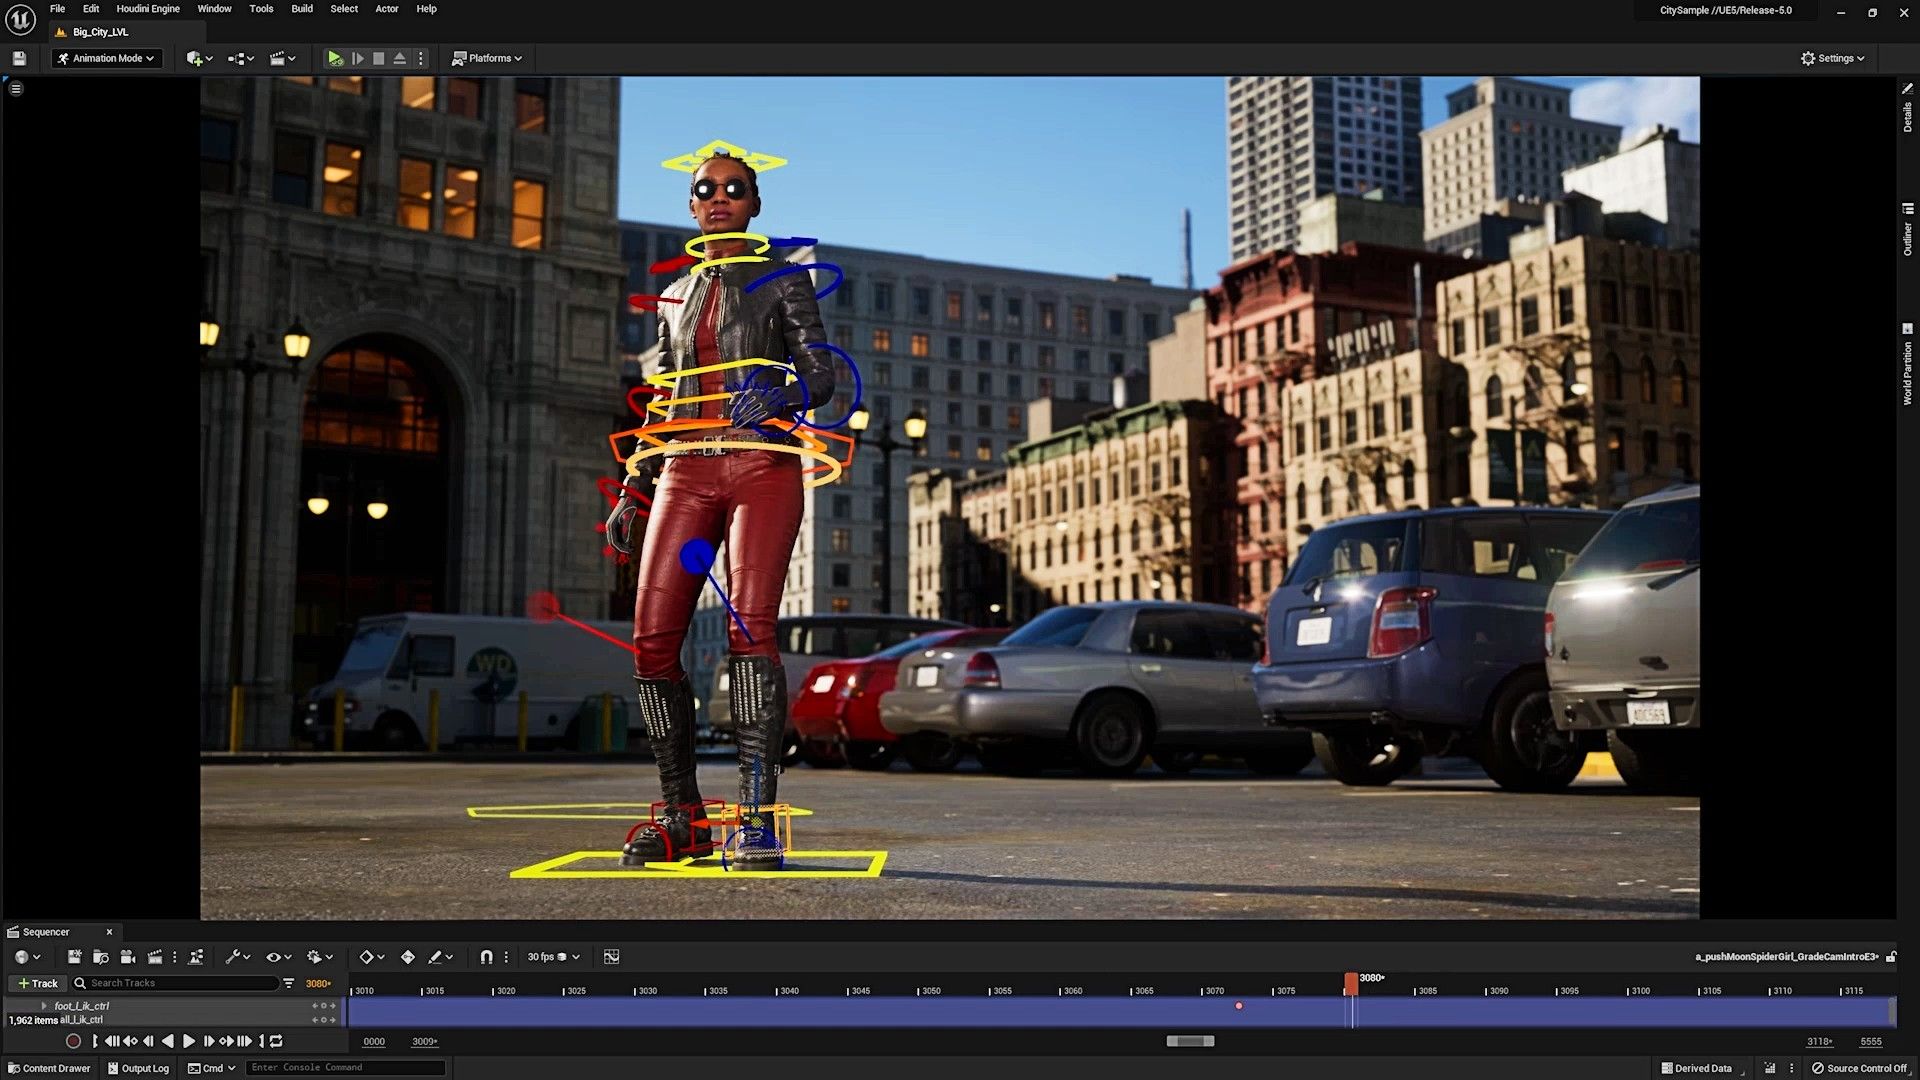Click the camera icon in the Sequencer toolbar
Viewport: 1920px width, 1080px height.
click(128, 957)
